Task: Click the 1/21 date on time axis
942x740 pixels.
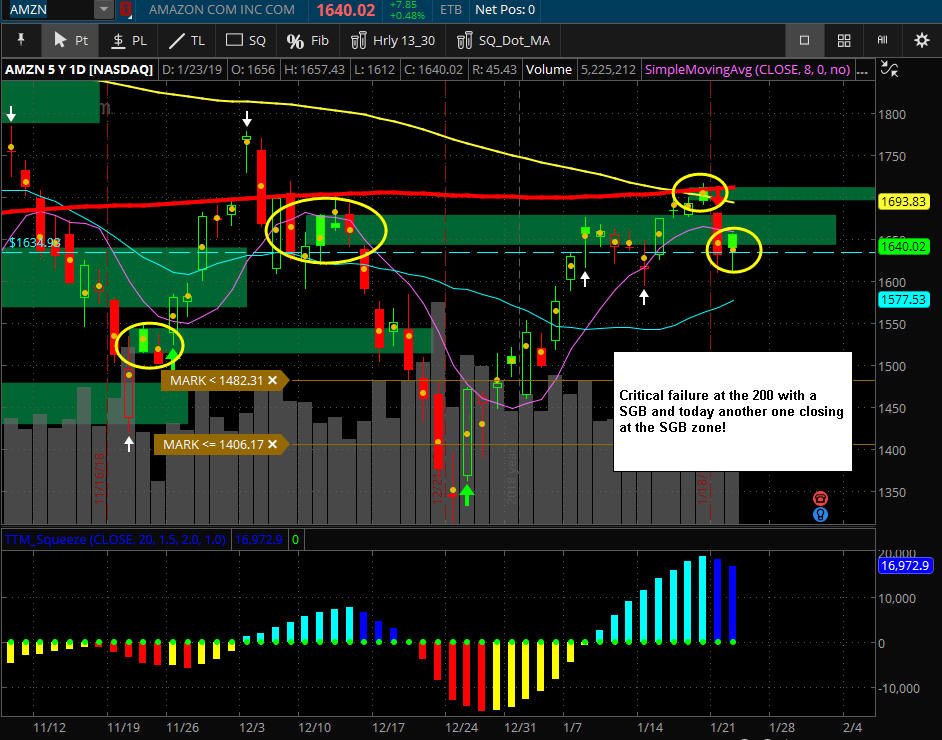Action: (722, 727)
